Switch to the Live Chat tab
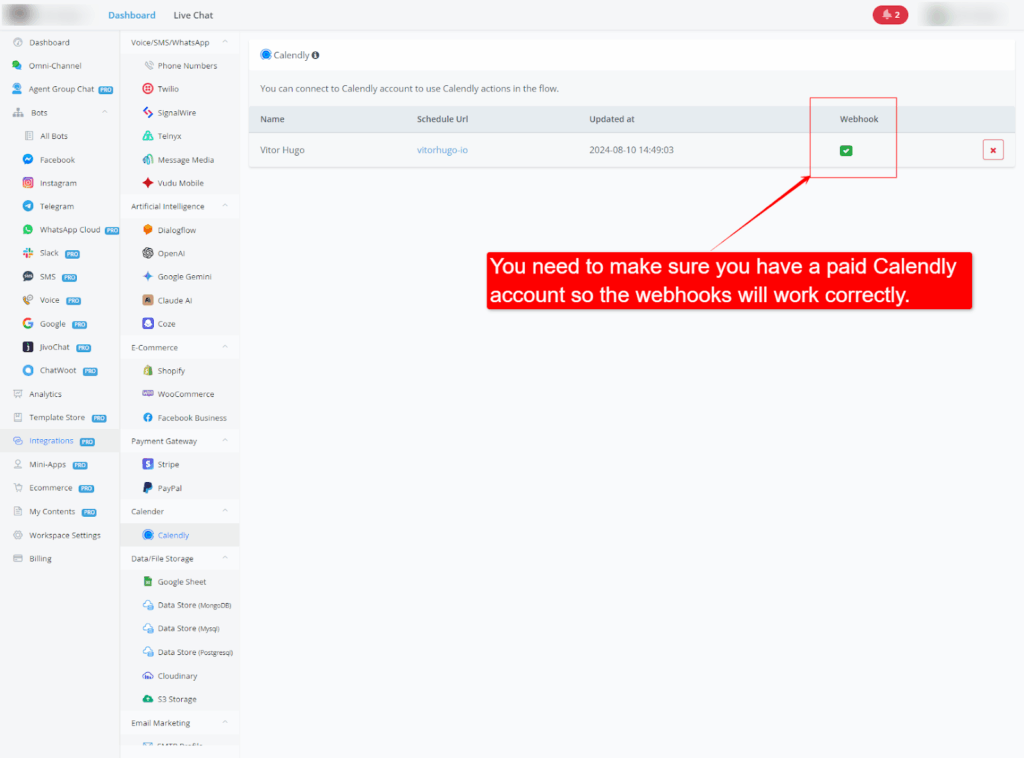This screenshot has width=1024, height=758. [193, 15]
